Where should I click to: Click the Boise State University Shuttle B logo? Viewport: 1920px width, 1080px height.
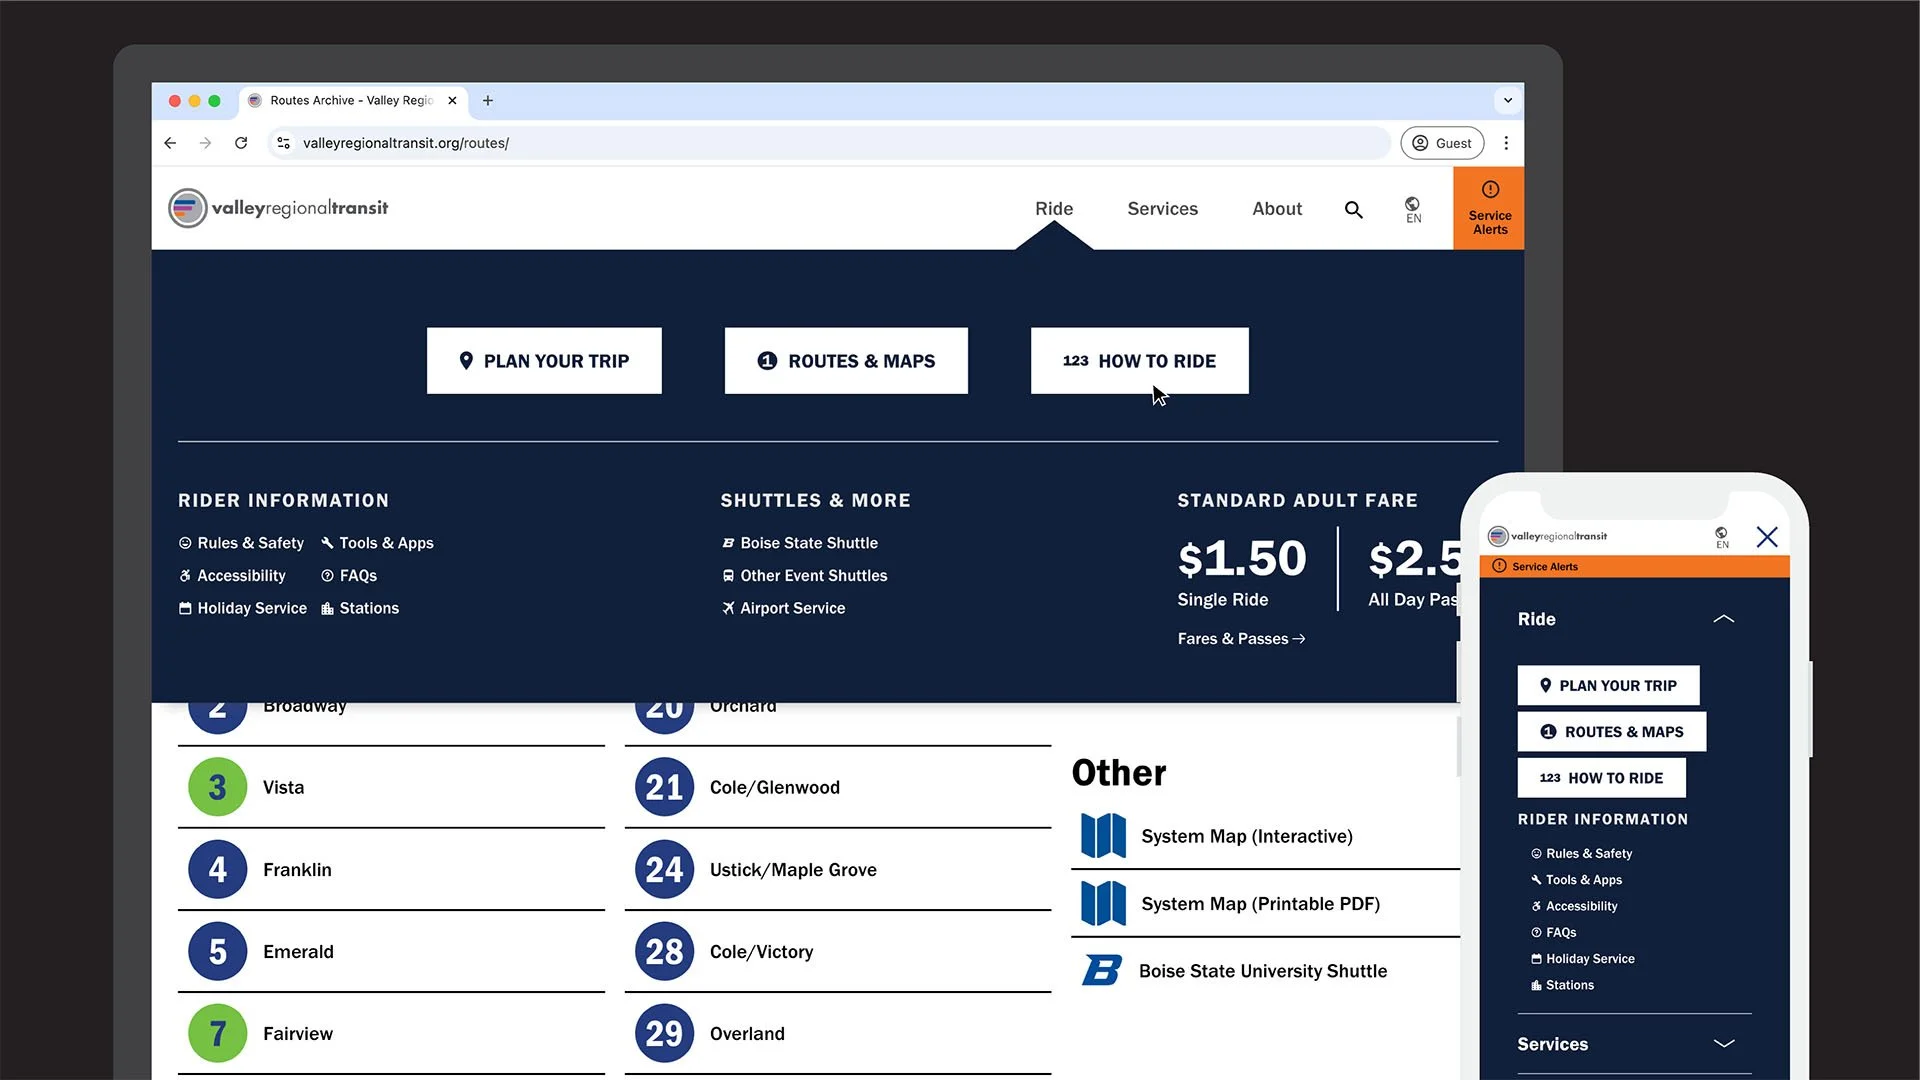pyautogui.click(x=1102, y=970)
